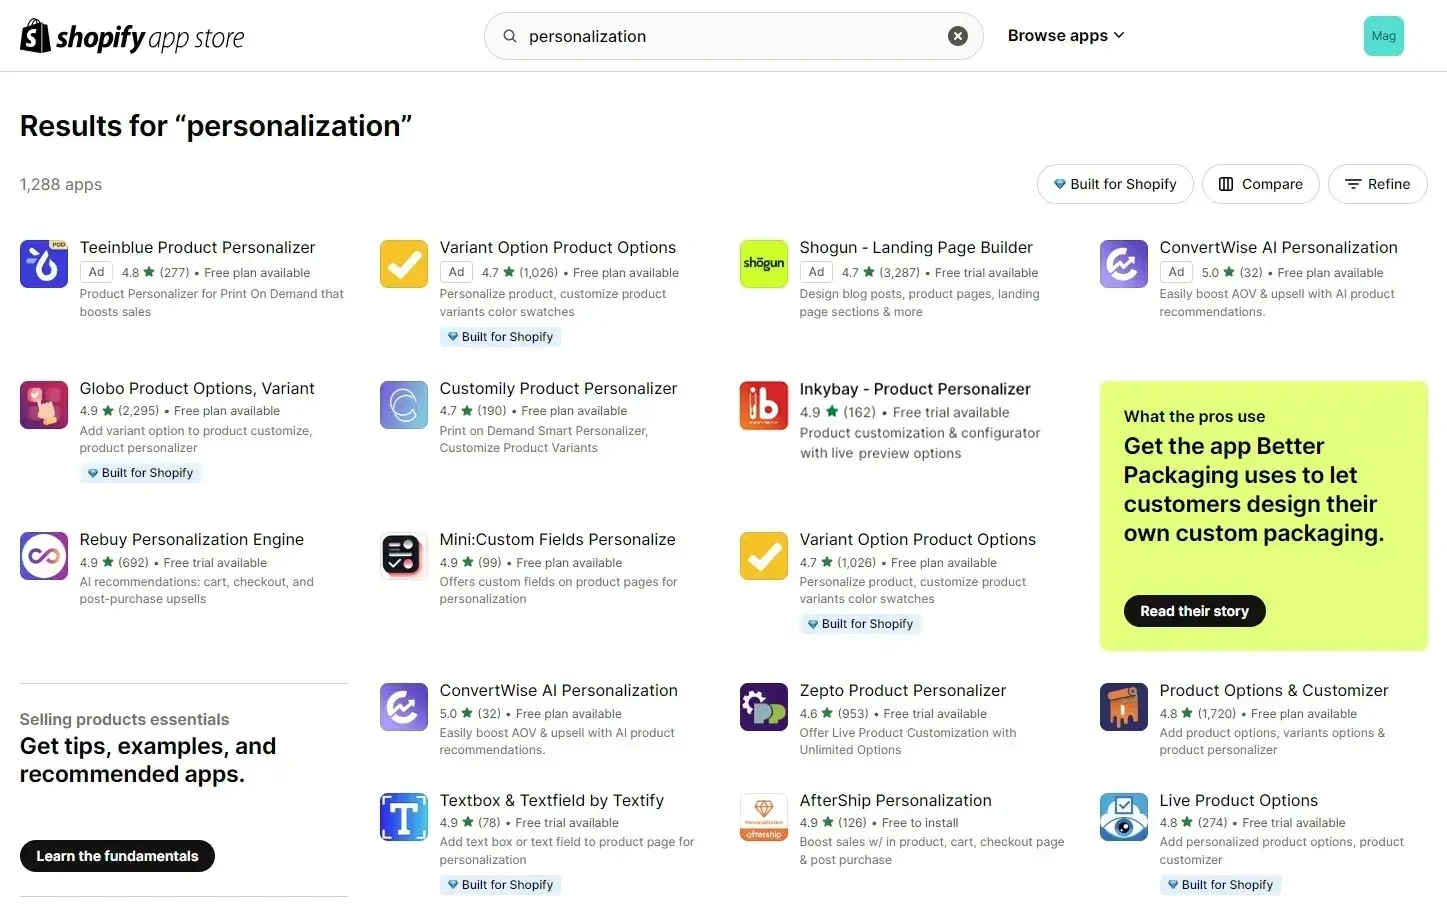
Task: Click the Learn the fundamentals button
Action: tap(117, 856)
